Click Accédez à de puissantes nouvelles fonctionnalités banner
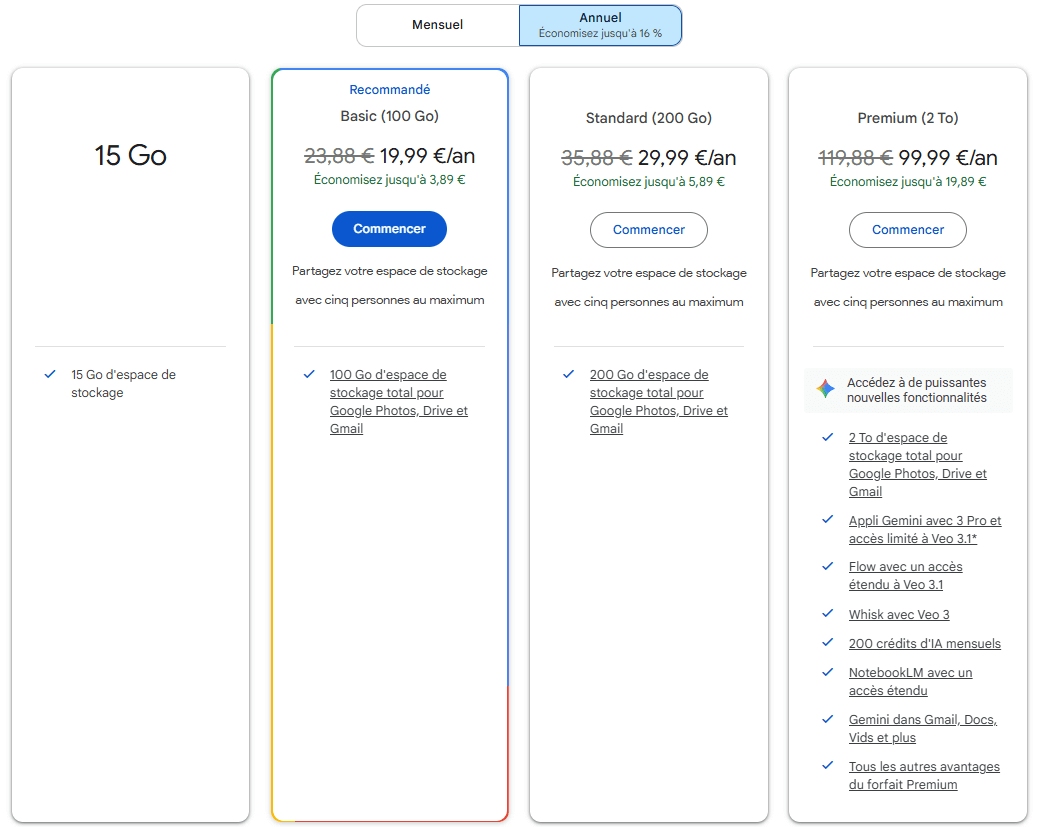This screenshot has height=827, width=1042. tap(908, 390)
